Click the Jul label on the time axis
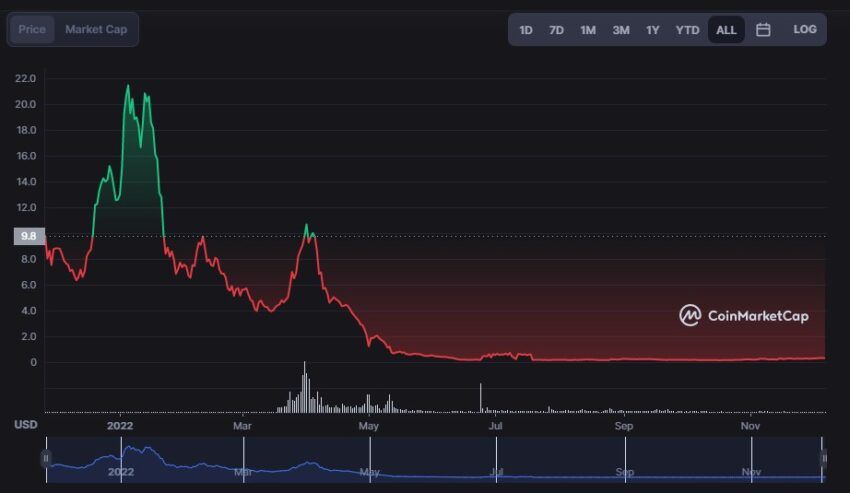 tap(495, 426)
